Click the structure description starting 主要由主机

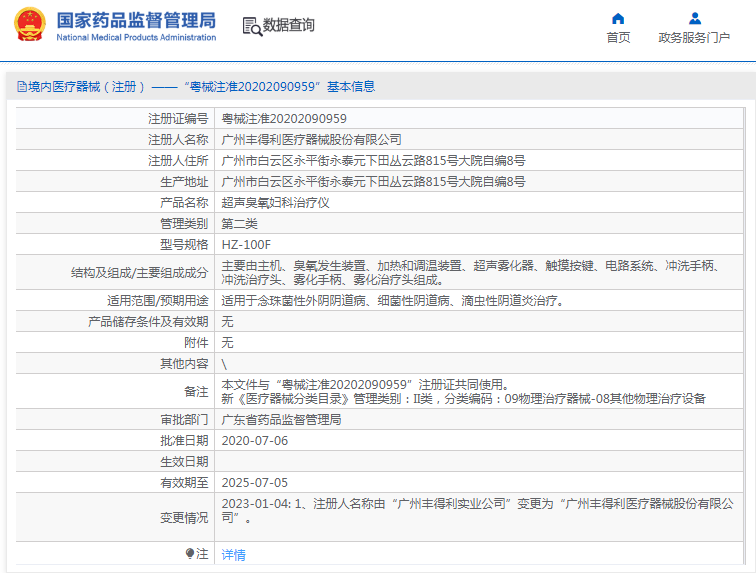(470, 273)
